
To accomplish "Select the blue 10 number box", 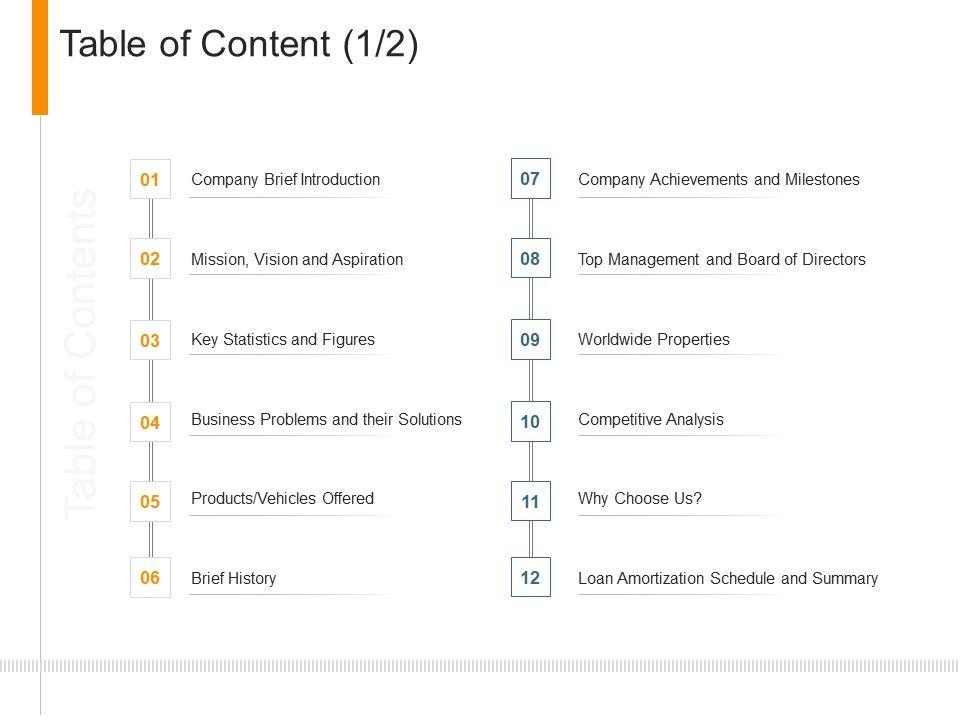I will 530,423.
